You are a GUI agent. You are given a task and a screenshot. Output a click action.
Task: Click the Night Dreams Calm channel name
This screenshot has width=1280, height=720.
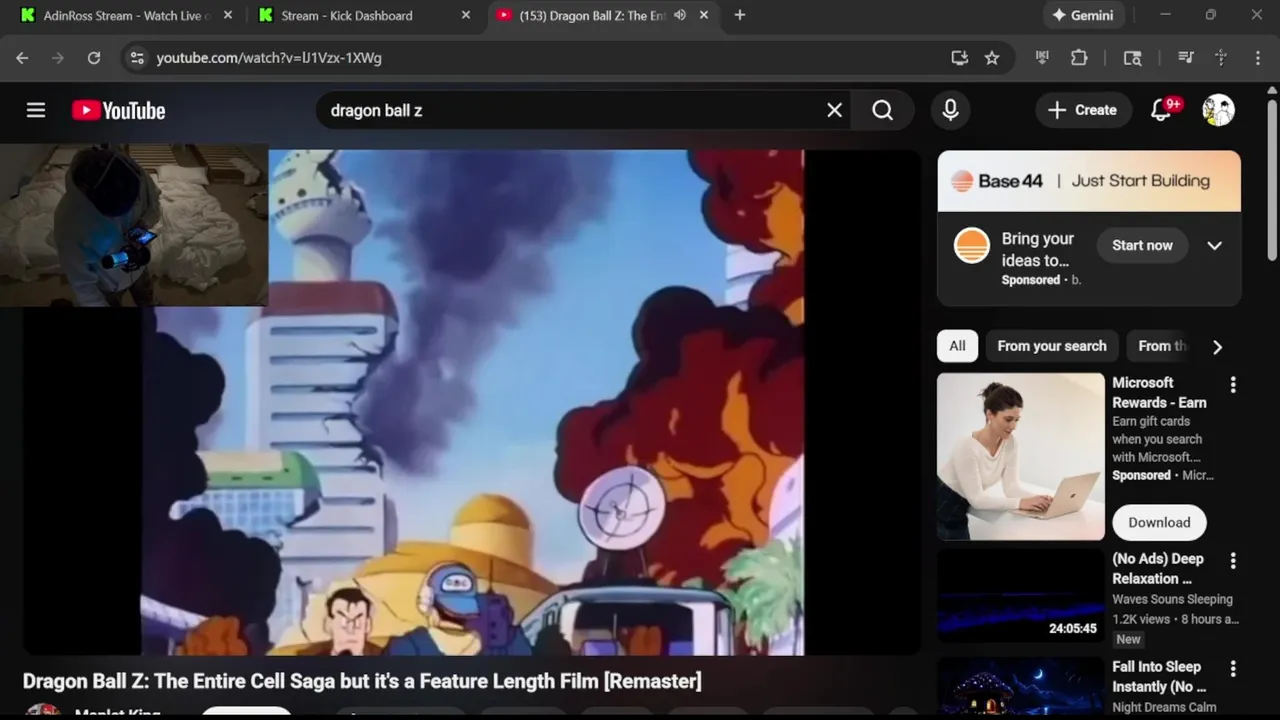(1164, 707)
